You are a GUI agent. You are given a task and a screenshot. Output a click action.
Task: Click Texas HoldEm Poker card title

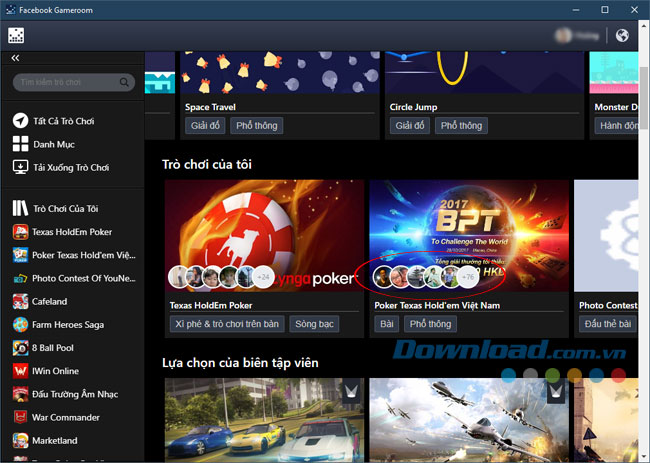(211, 305)
